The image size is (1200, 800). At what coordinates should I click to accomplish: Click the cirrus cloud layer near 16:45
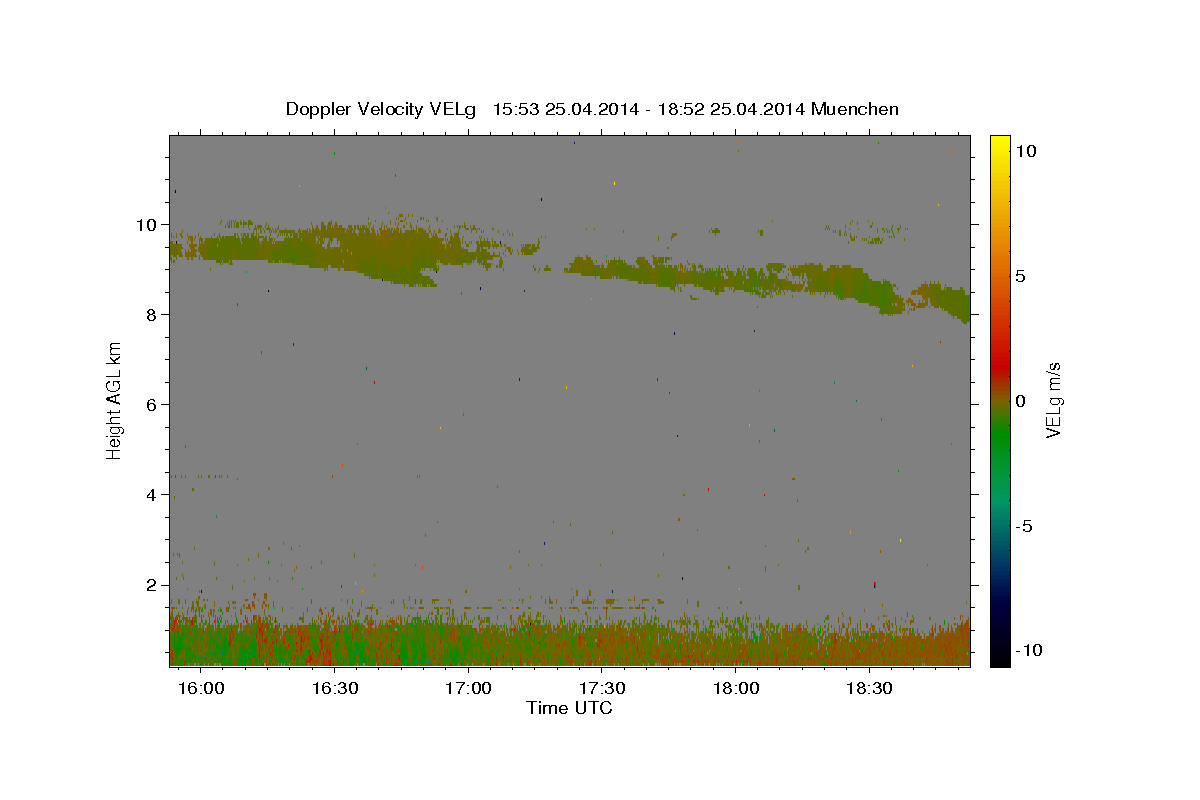[400, 250]
